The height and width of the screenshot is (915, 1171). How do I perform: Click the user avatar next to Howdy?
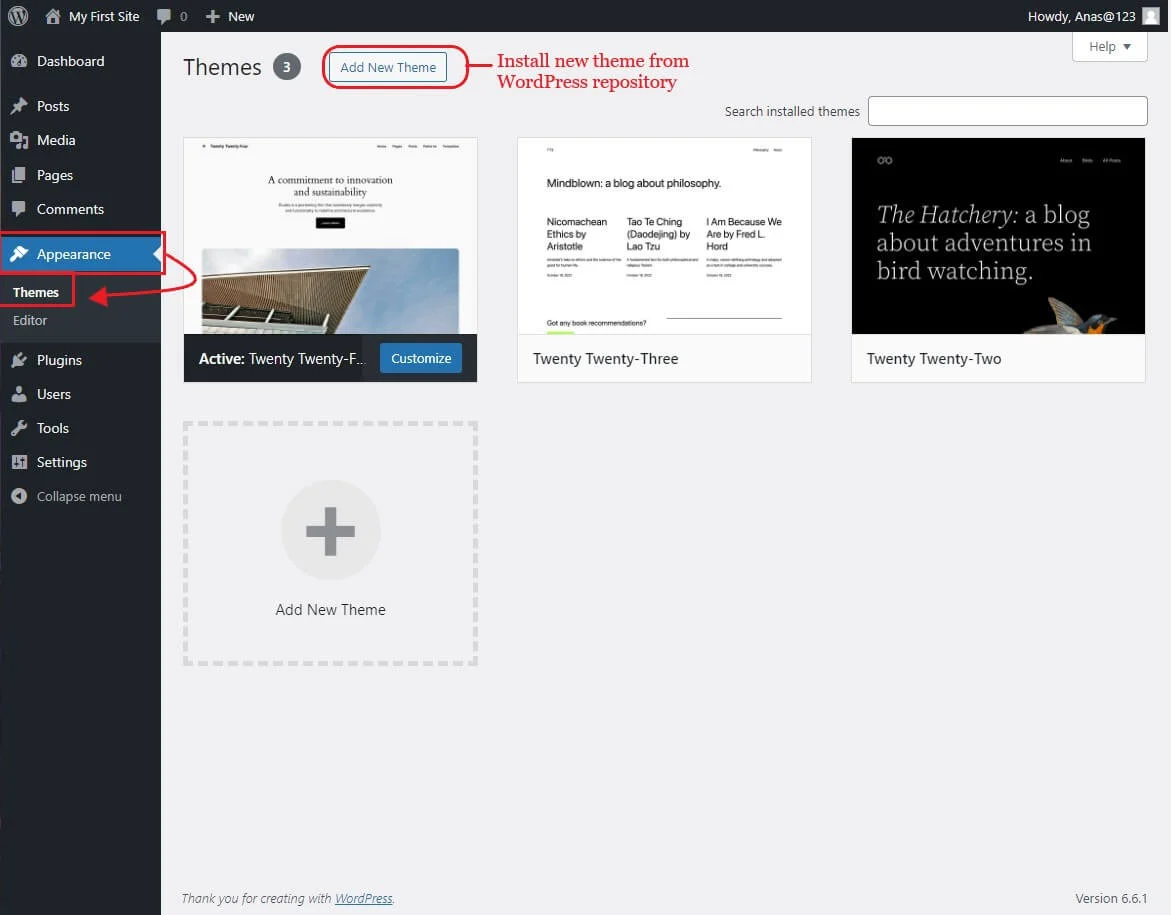point(1151,16)
